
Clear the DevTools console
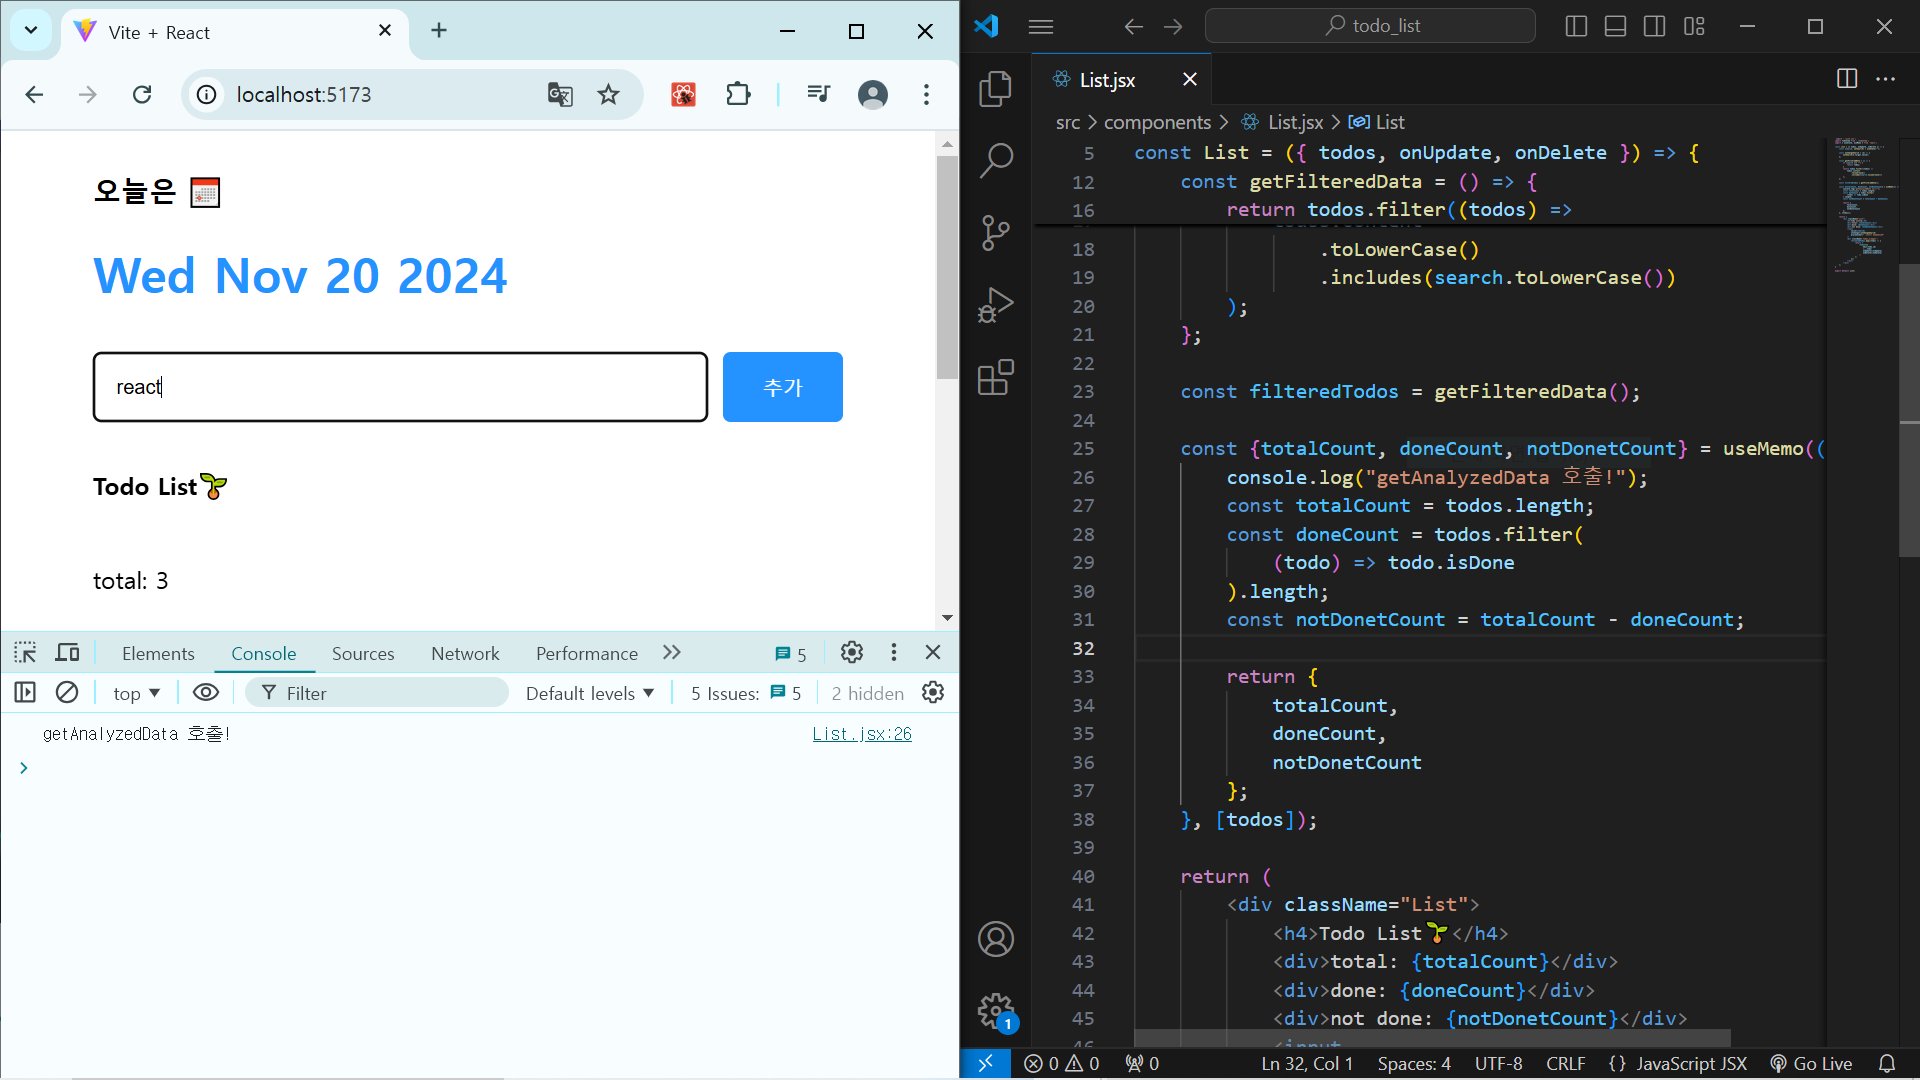click(67, 692)
